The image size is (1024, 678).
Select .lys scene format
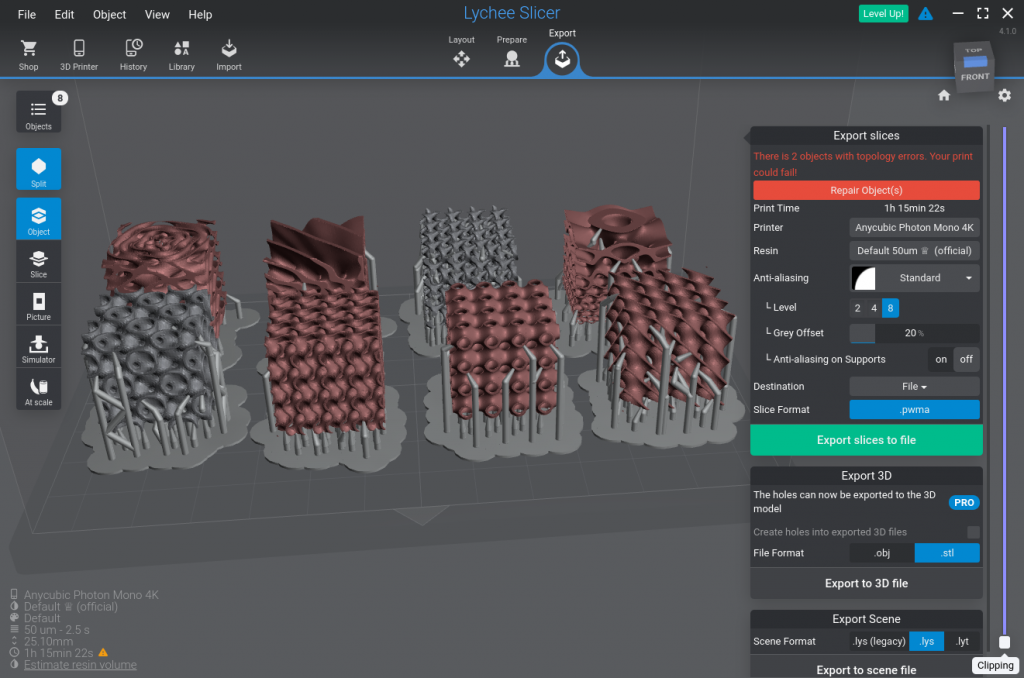coord(927,641)
